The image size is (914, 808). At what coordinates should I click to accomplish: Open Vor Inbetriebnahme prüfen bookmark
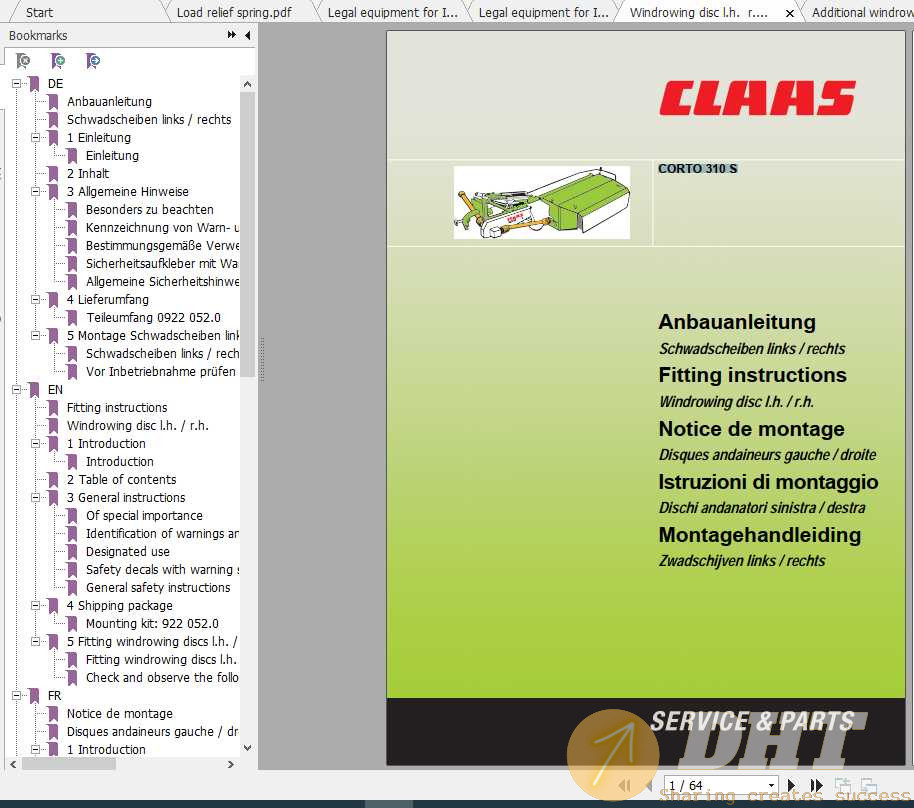click(x=160, y=371)
